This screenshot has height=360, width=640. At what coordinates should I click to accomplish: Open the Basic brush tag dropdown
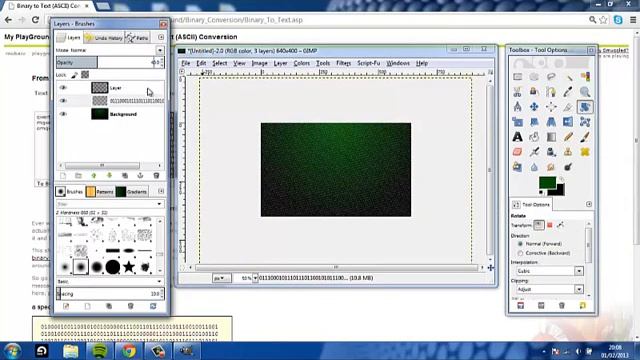(159, 281)
